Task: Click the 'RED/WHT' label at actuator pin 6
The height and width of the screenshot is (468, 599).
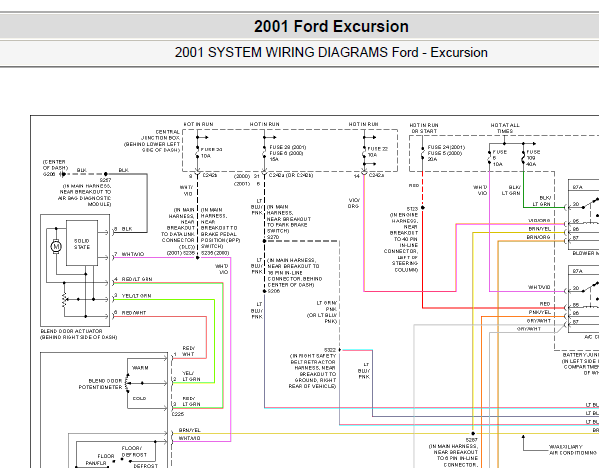Action: [134, 313]
